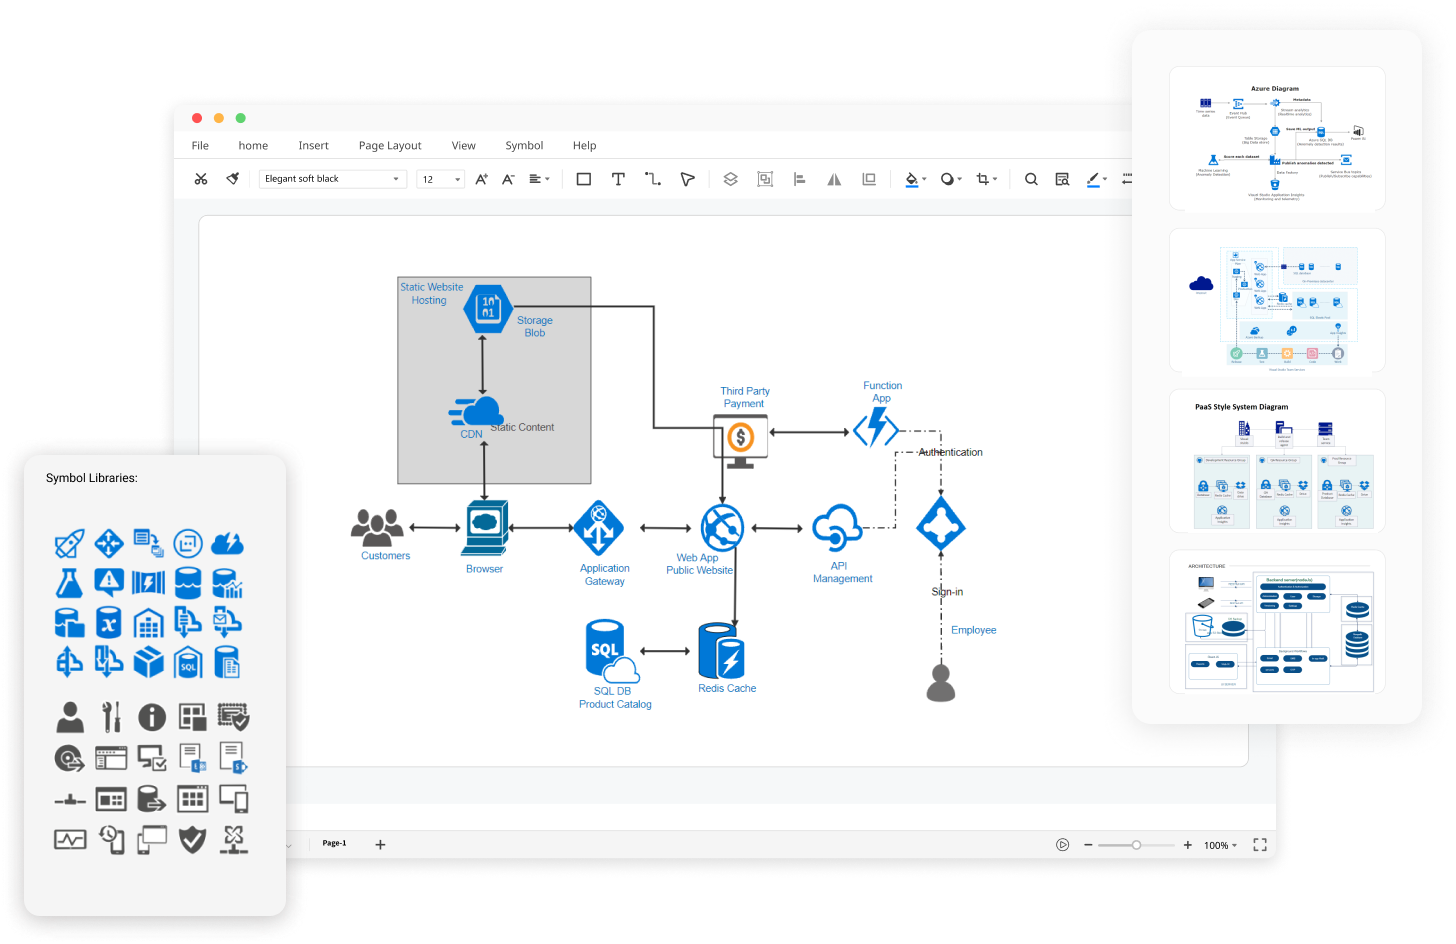1456x944 pixels.
Task: Select the rectangle shape tool
Action: [584, 179]
